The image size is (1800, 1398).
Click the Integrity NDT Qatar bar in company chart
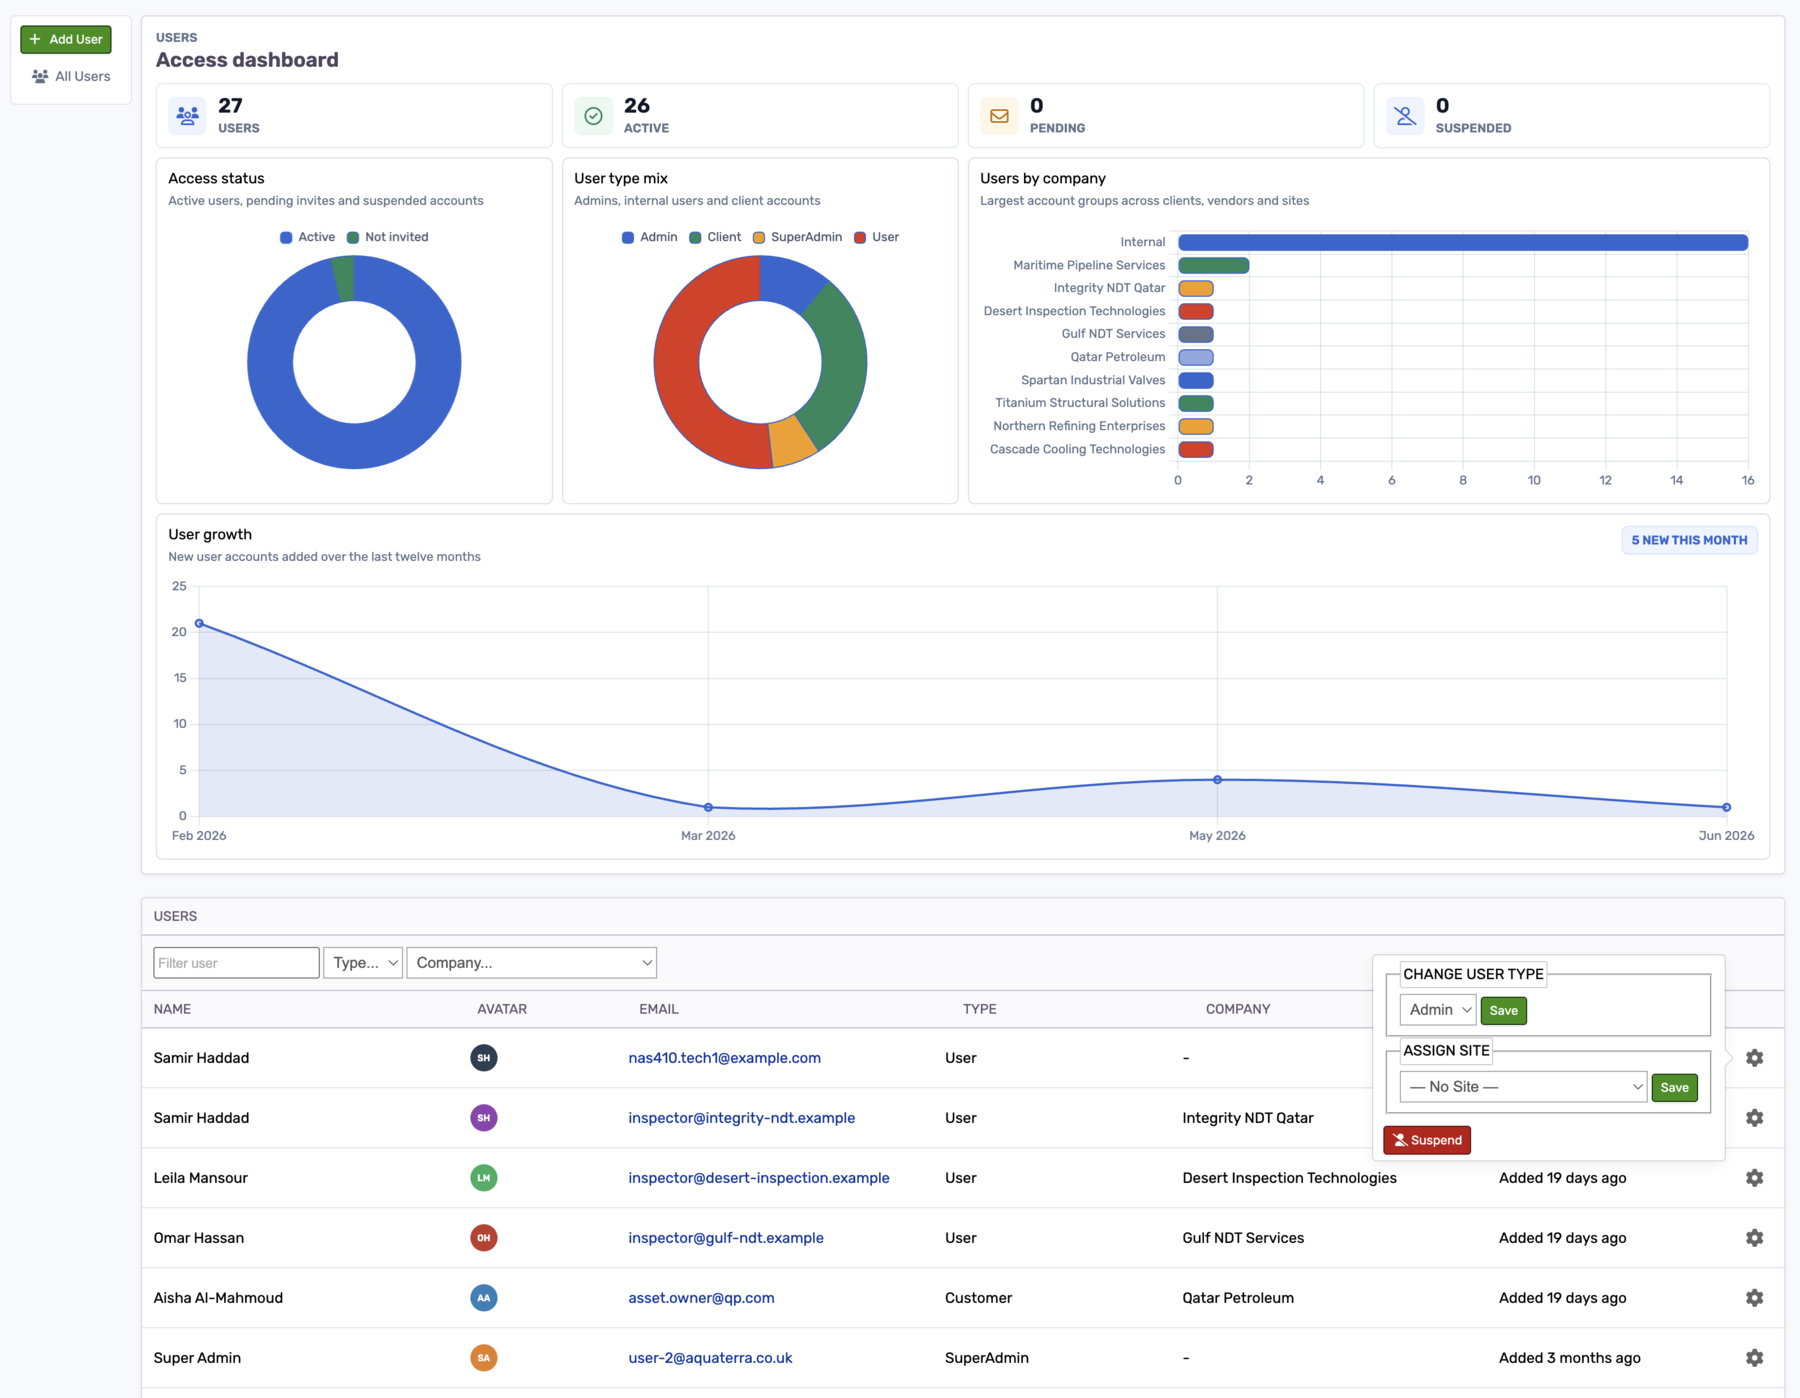(x=1195, y=288)
